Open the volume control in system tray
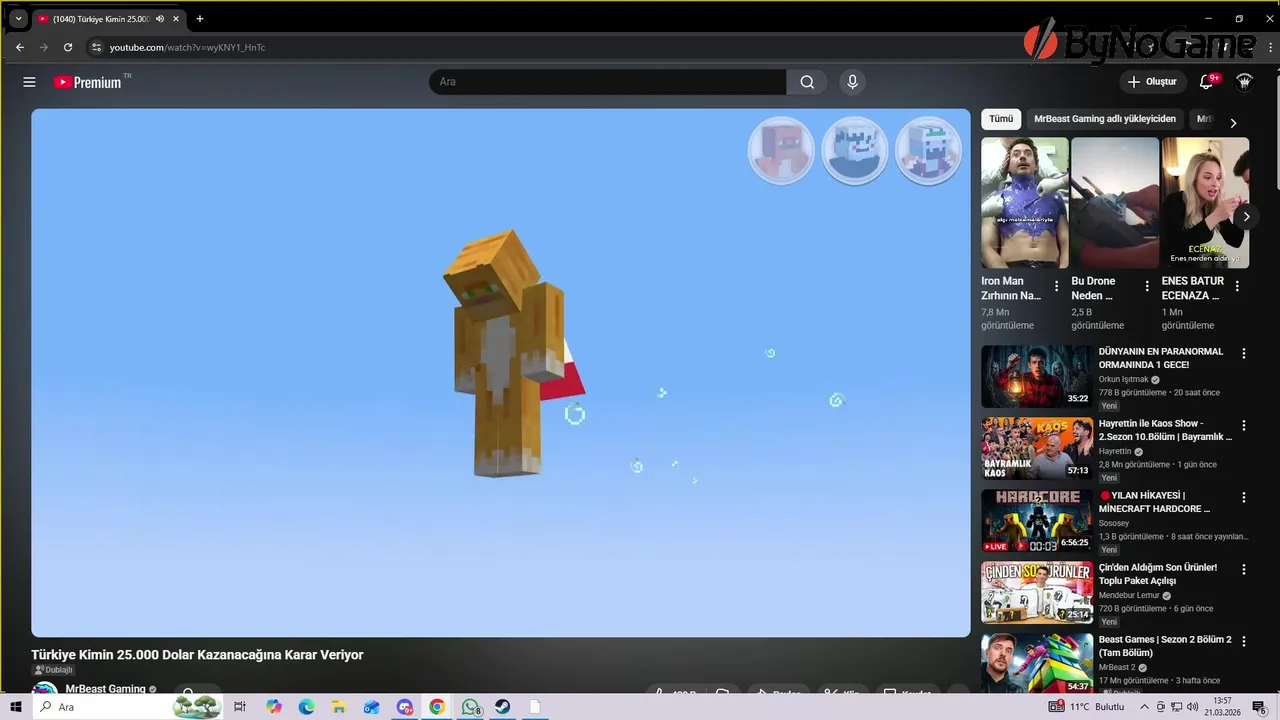 (1192, 707)
